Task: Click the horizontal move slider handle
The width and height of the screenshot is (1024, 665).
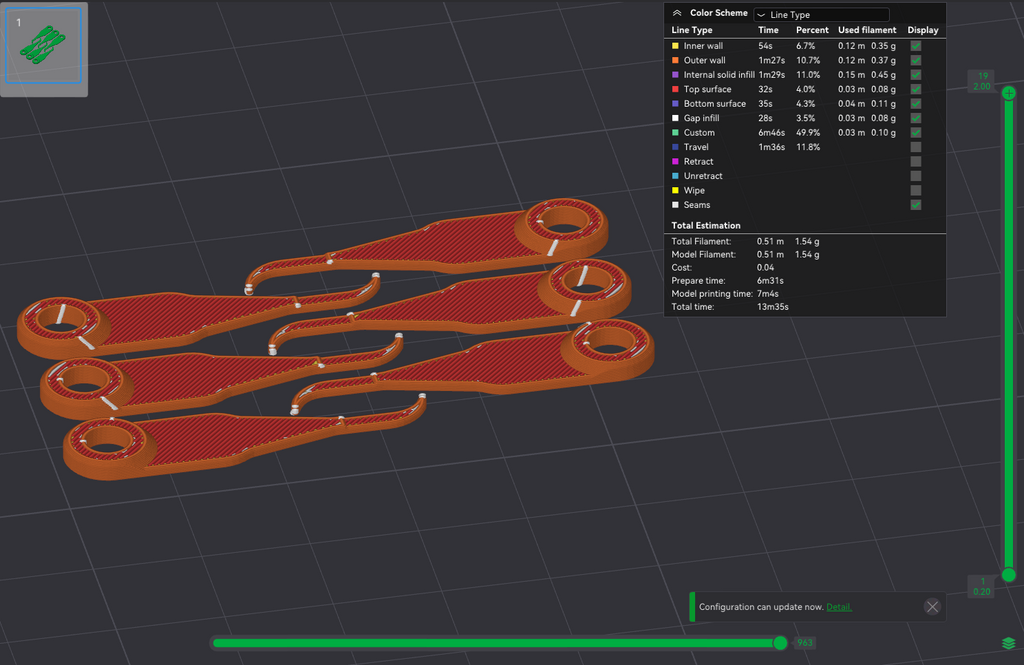Action: point(780,643)
